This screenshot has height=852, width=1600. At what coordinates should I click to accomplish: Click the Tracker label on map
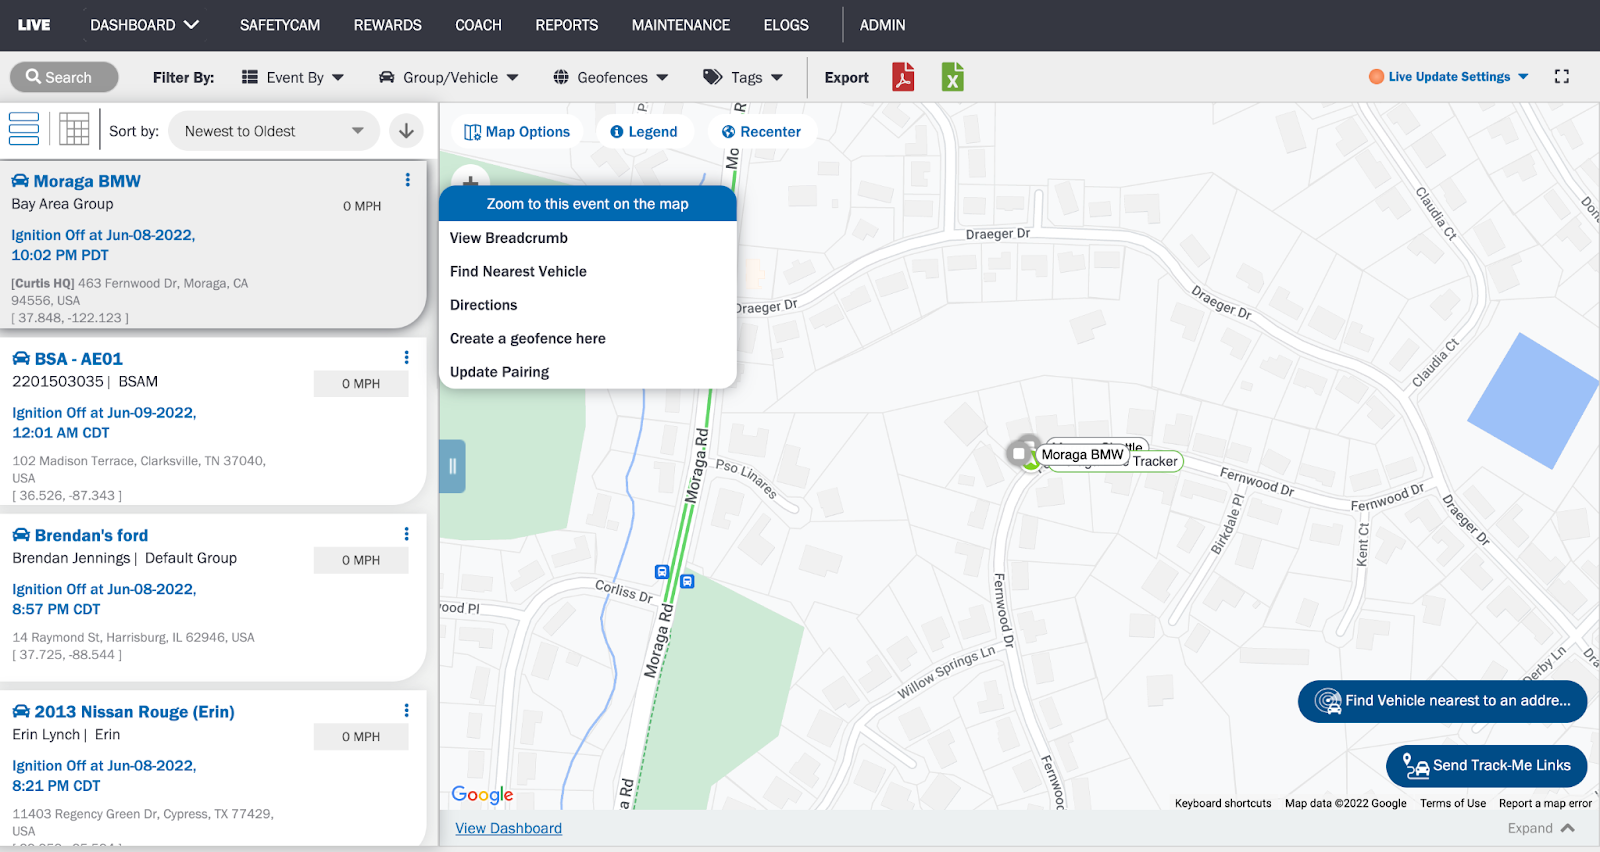pyautogui.click(x=1155, y=461)
